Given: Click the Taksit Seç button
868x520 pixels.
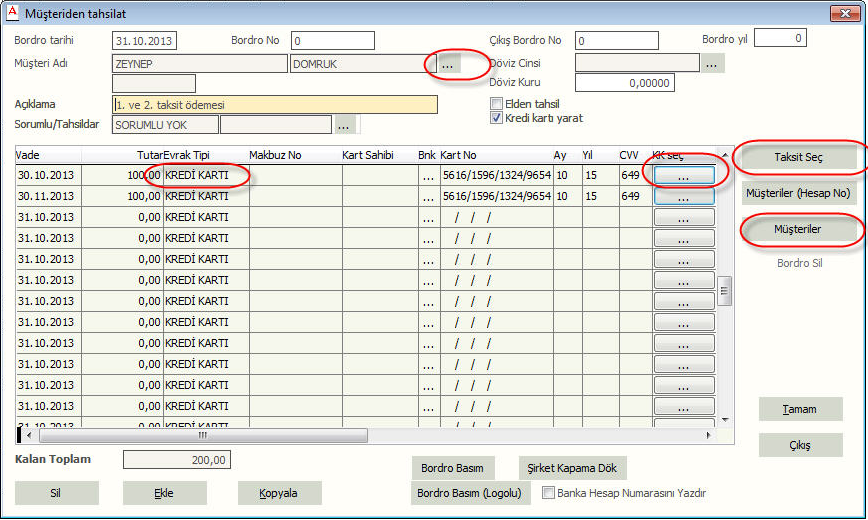Looking at the screenshot, I should [799, 158].
